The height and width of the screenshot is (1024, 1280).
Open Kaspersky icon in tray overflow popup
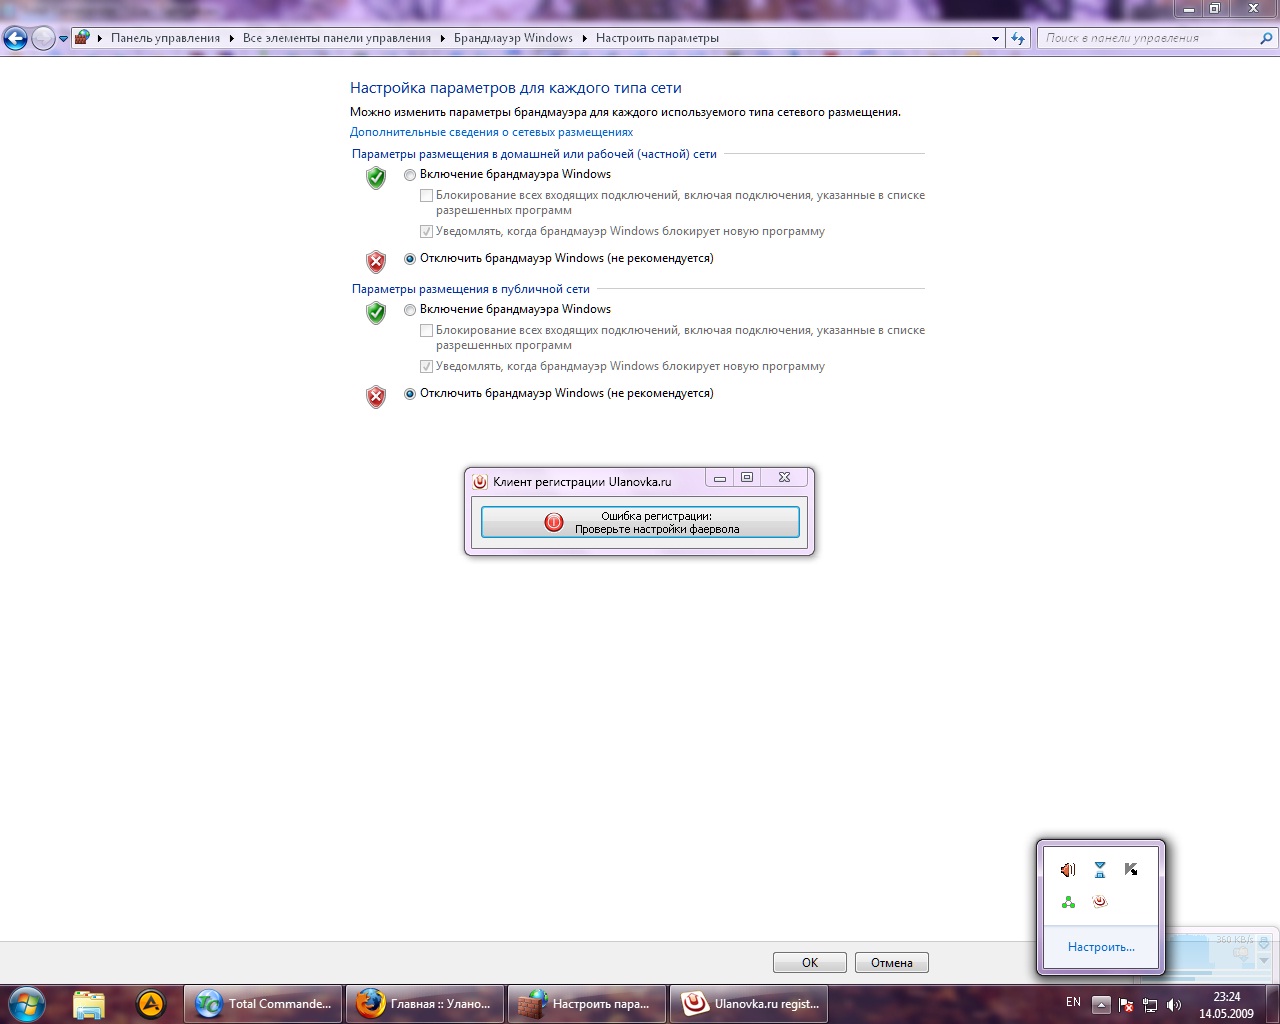click(1131, 869)
